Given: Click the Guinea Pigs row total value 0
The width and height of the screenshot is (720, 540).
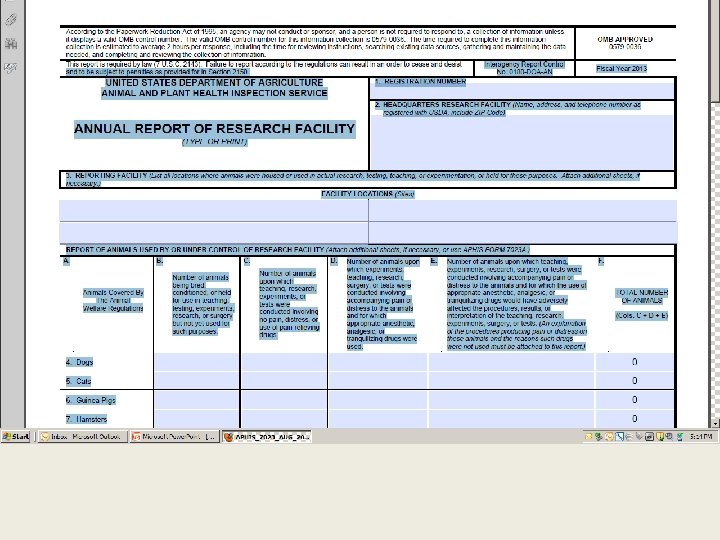Looking at the screenshot, I should coord(635,400).
